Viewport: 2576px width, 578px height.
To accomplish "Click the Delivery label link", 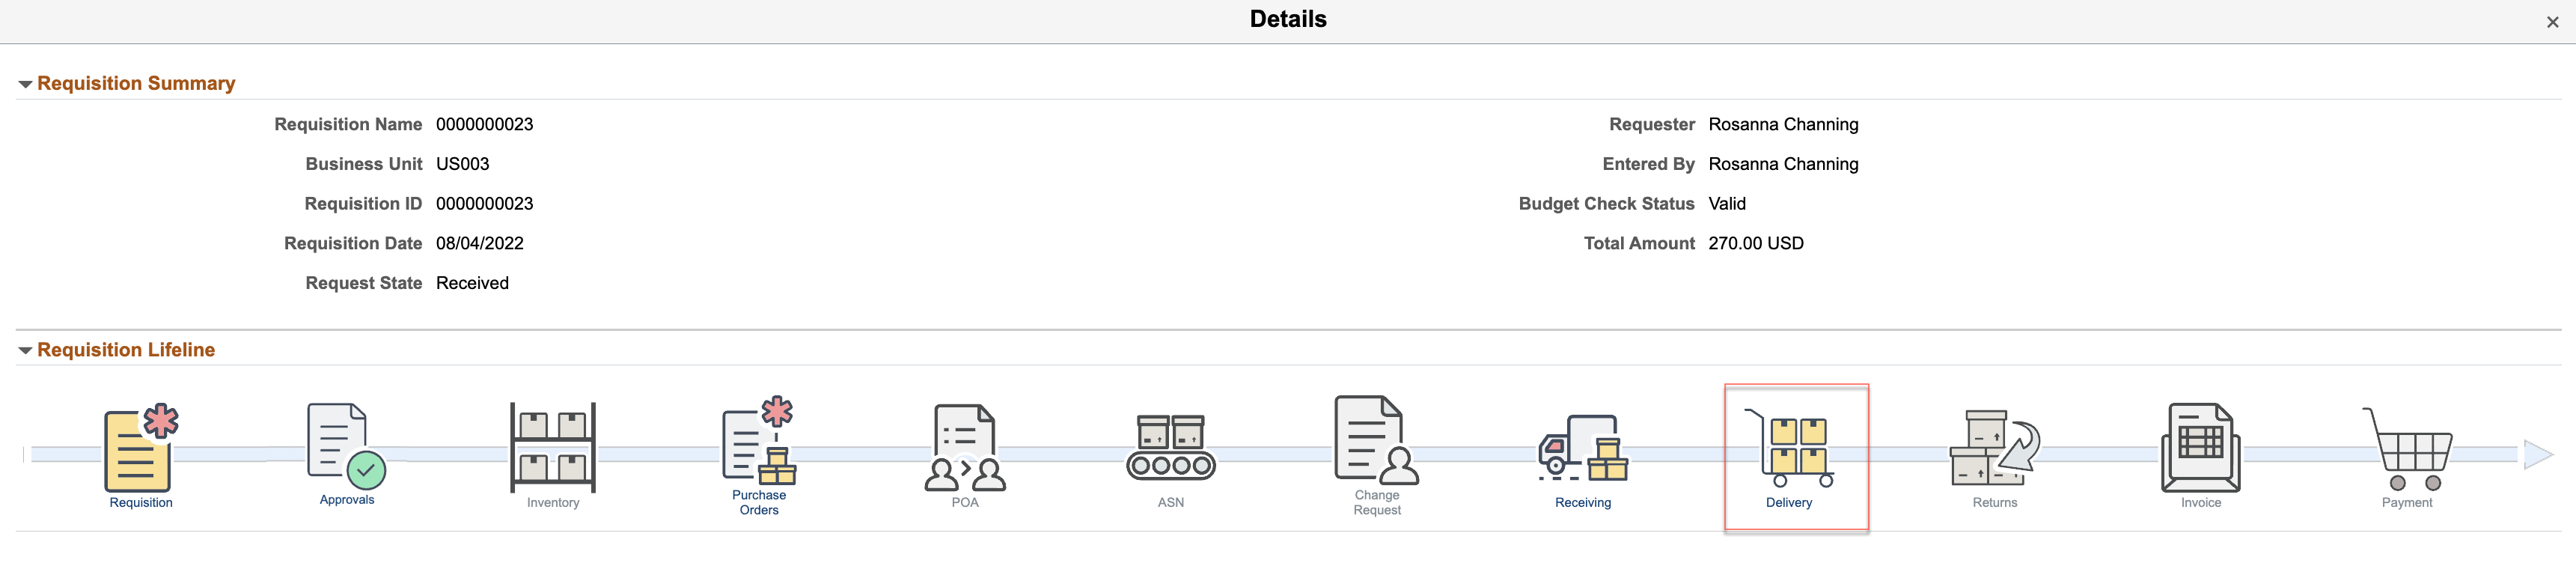I will tap(1788, 502).
